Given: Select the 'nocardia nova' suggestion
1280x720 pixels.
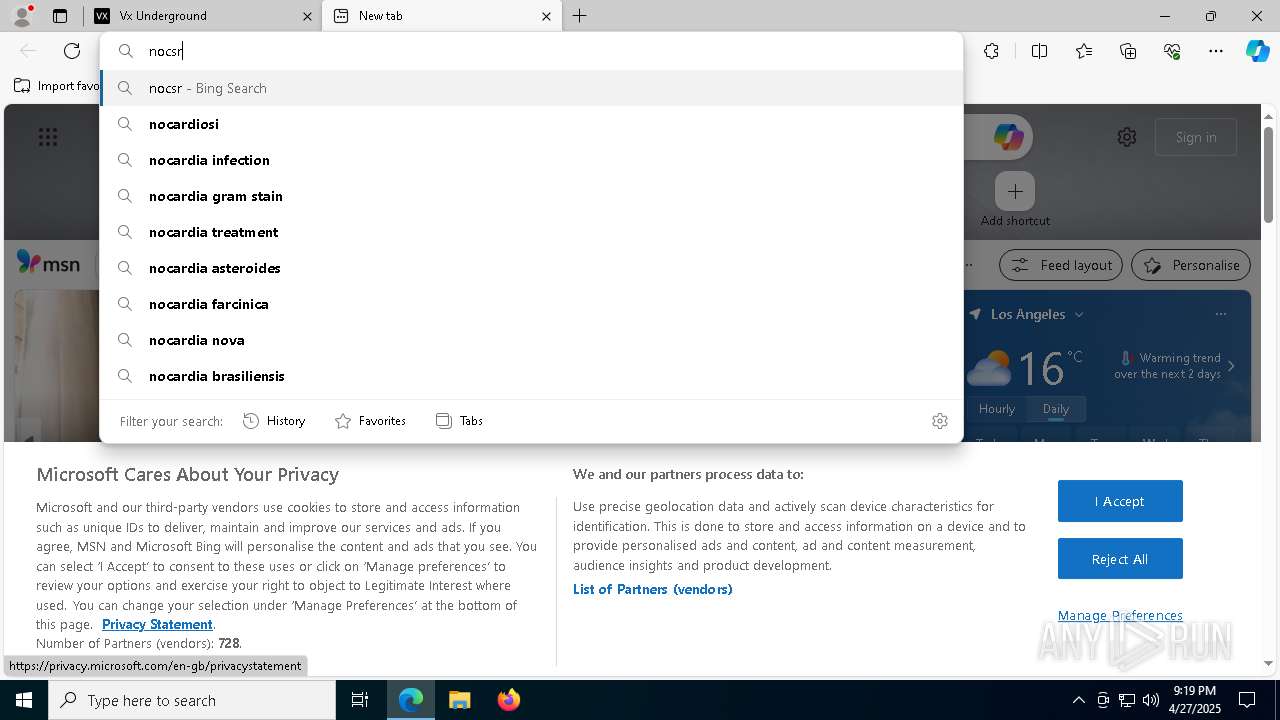Looking at the screenshot, I should (531, 340).
